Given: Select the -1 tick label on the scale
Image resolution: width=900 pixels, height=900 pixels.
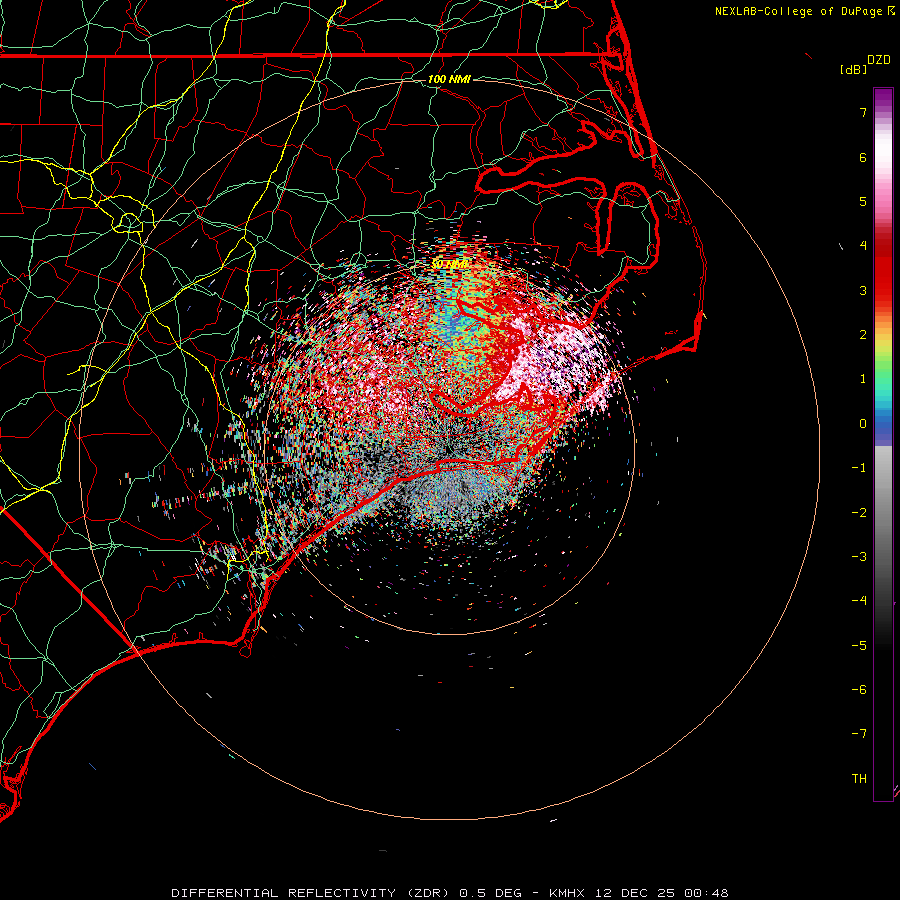Looking at the screenshot, I should click(859, 468).
